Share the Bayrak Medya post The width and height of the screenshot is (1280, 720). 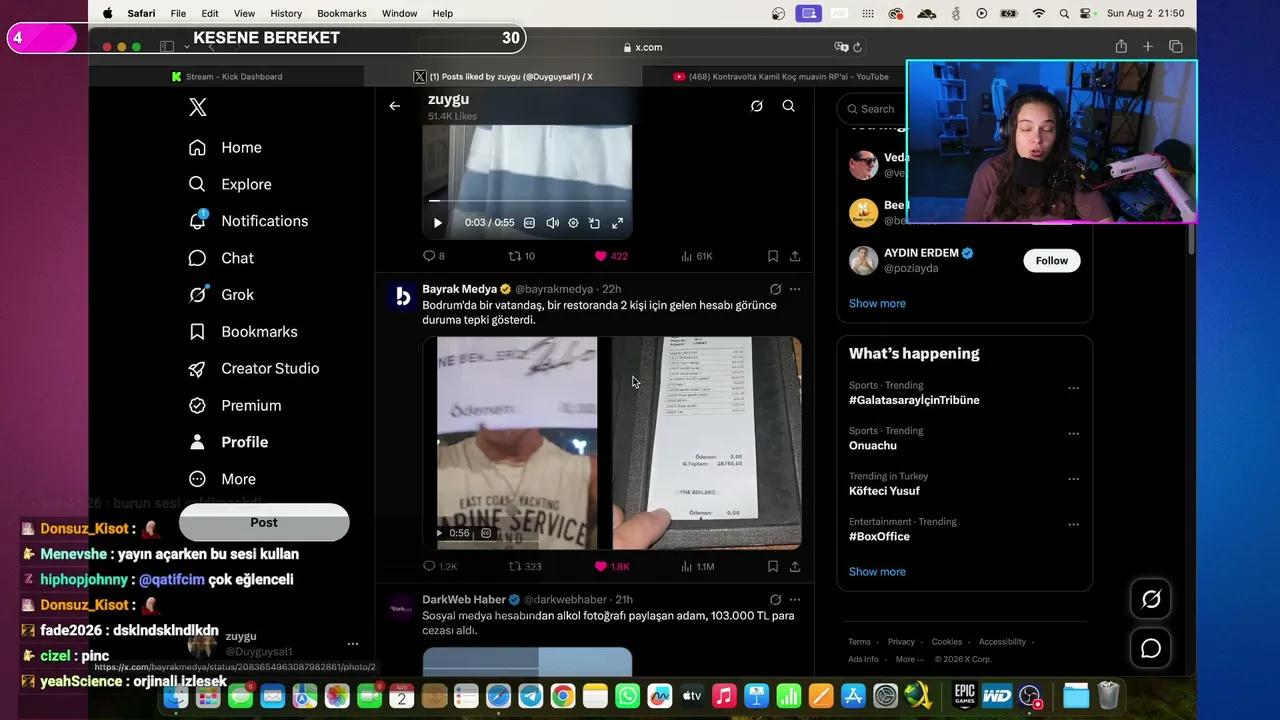tap(795, 566)
